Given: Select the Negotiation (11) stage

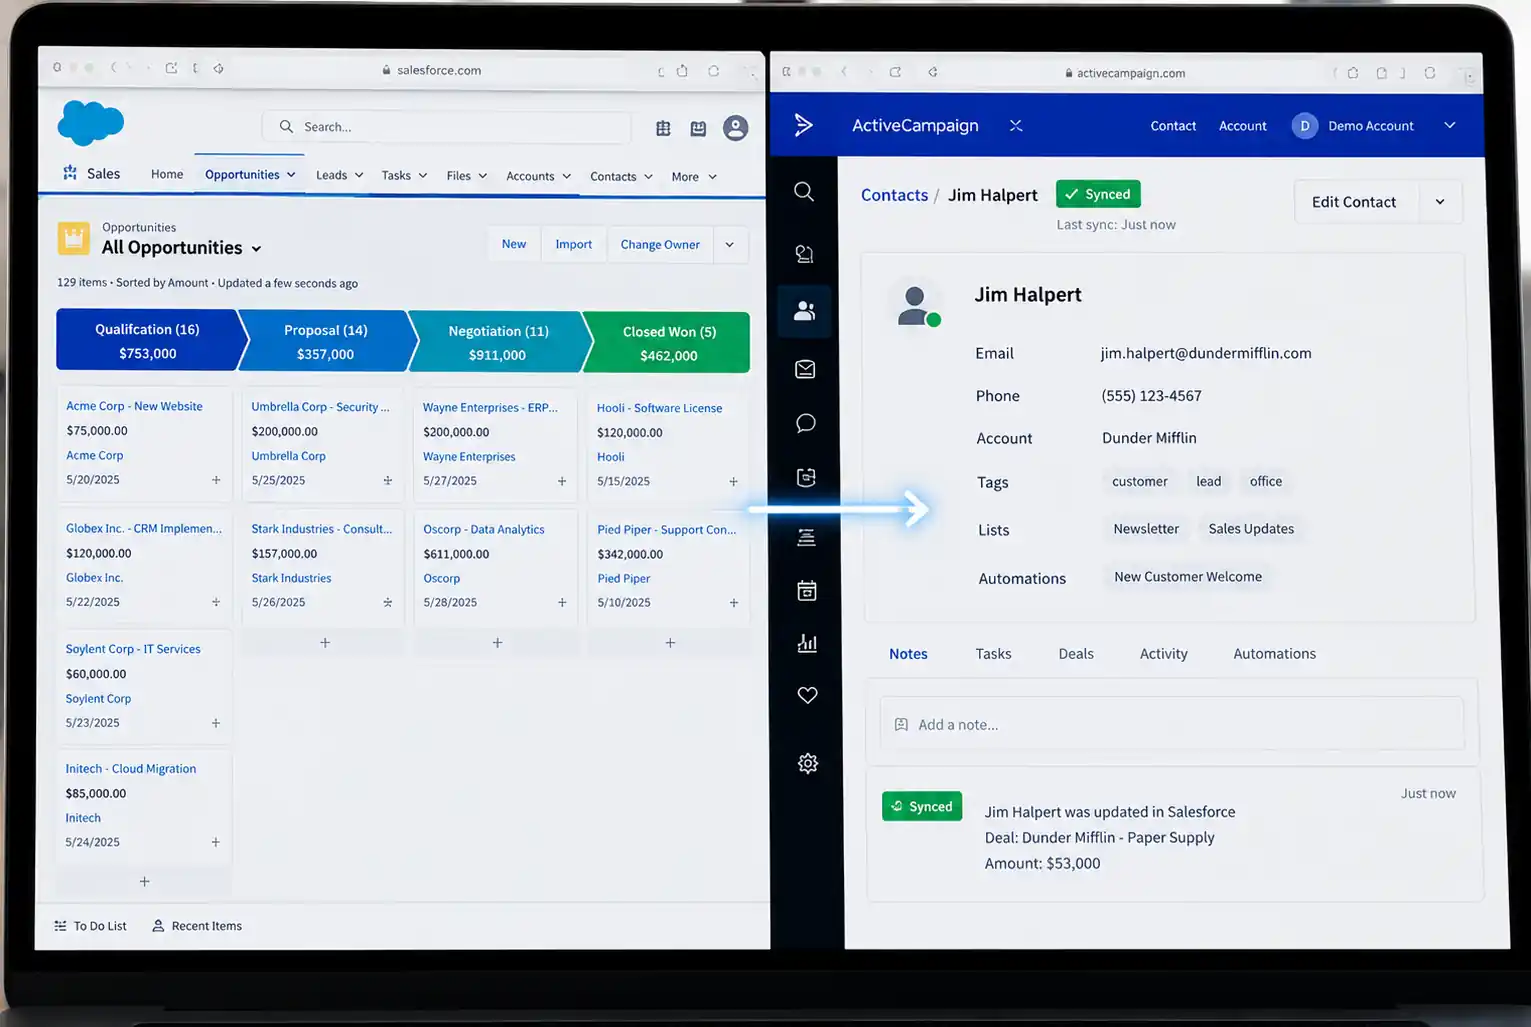Looking at the screenshot, I should (498, 342).
